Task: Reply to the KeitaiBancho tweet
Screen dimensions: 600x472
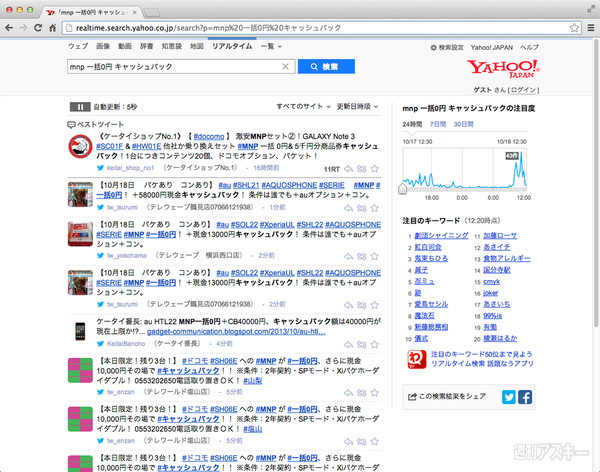Action: coord(348,345)
